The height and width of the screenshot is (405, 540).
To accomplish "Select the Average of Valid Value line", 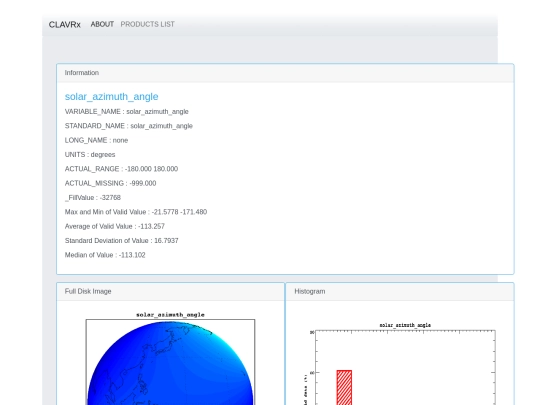I will (x=115, y=226).
